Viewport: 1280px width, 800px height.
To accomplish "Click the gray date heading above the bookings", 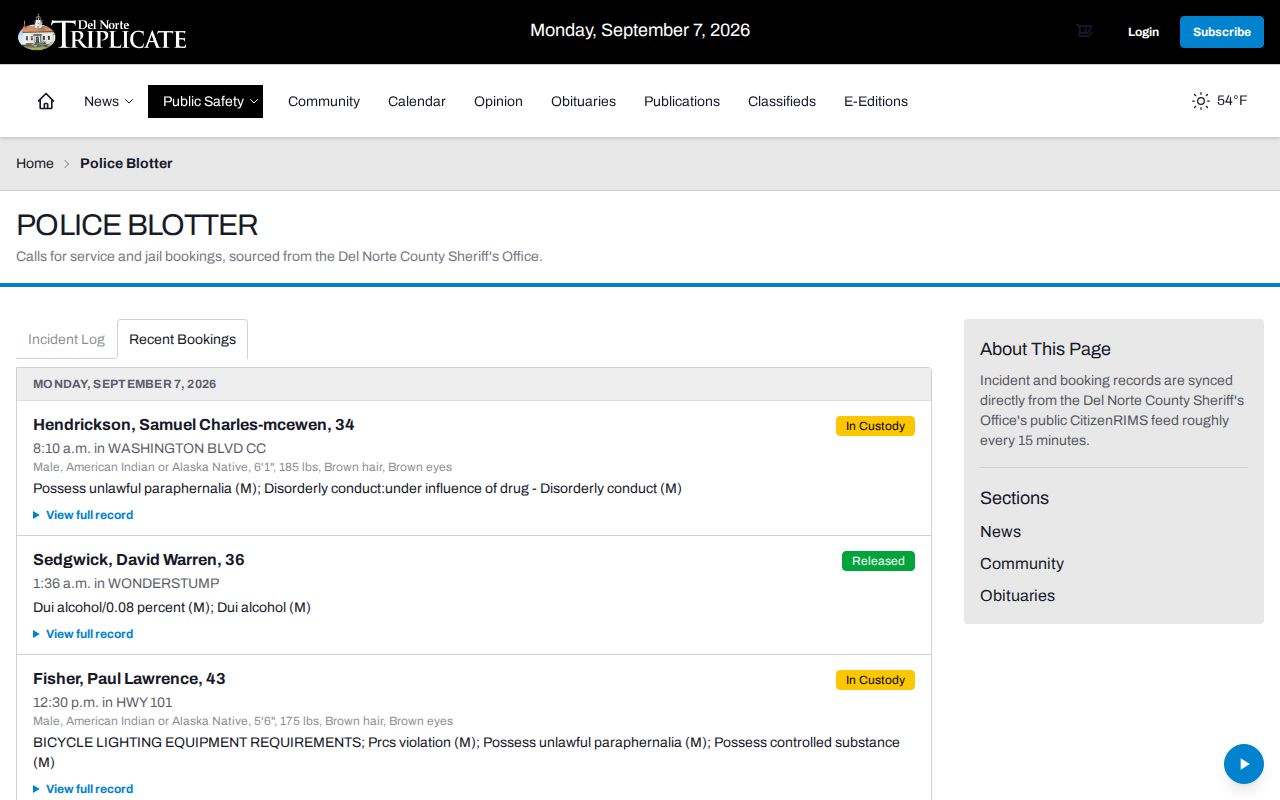I will (x=125, y=384).
